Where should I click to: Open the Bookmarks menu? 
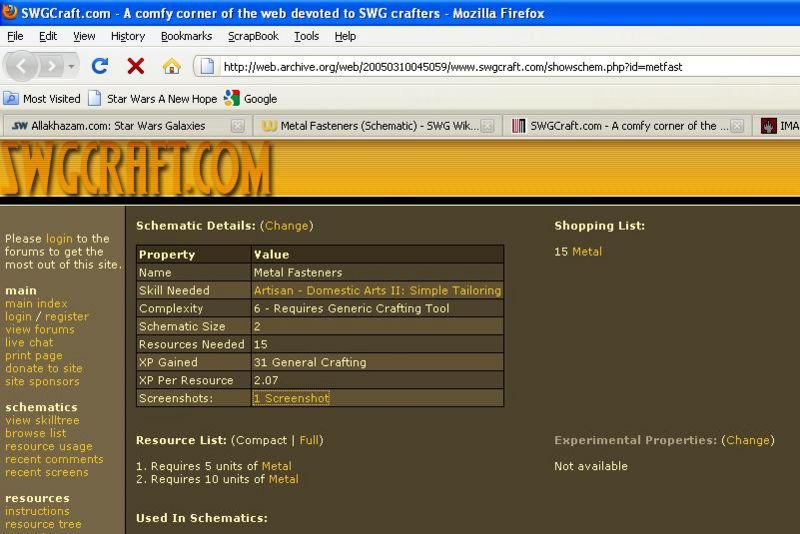click(186, 36)
